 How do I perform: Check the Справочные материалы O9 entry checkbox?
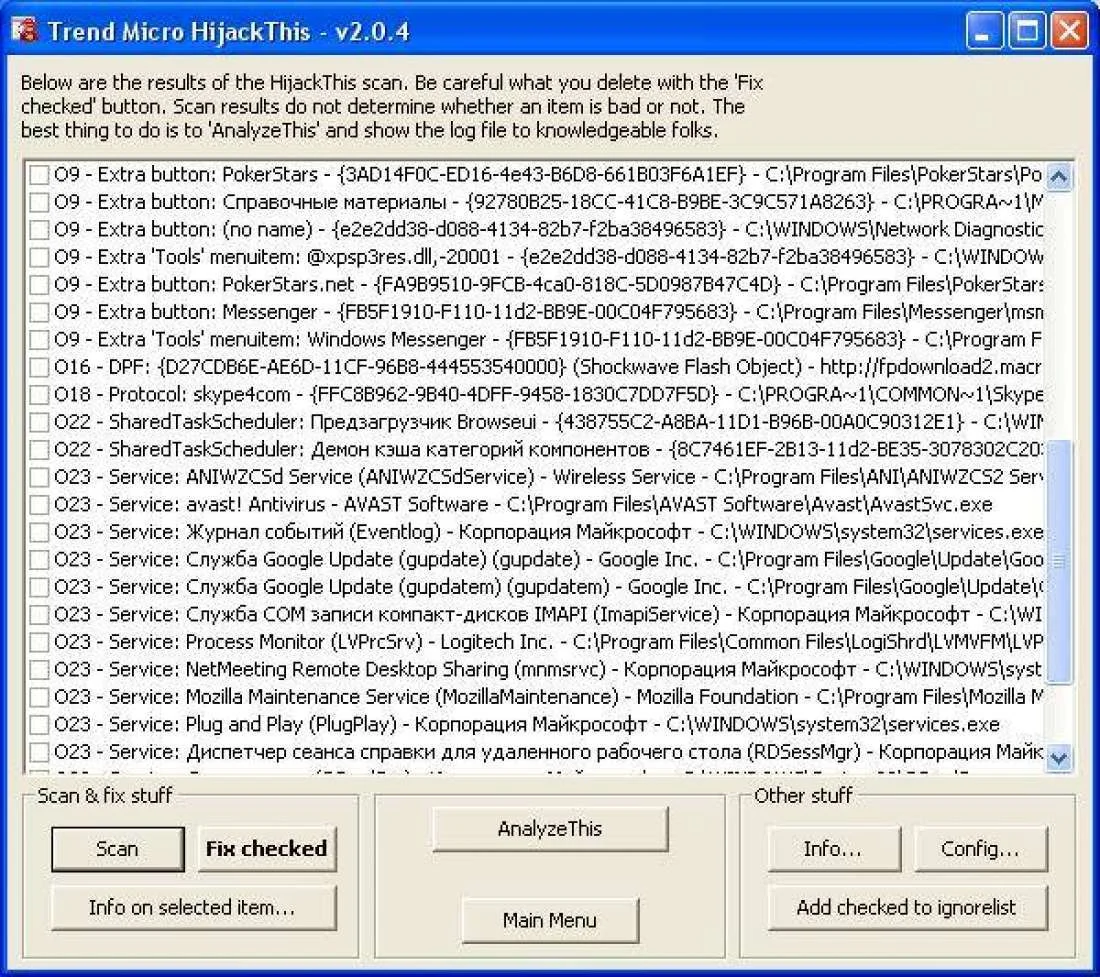[x=39, y=202]
